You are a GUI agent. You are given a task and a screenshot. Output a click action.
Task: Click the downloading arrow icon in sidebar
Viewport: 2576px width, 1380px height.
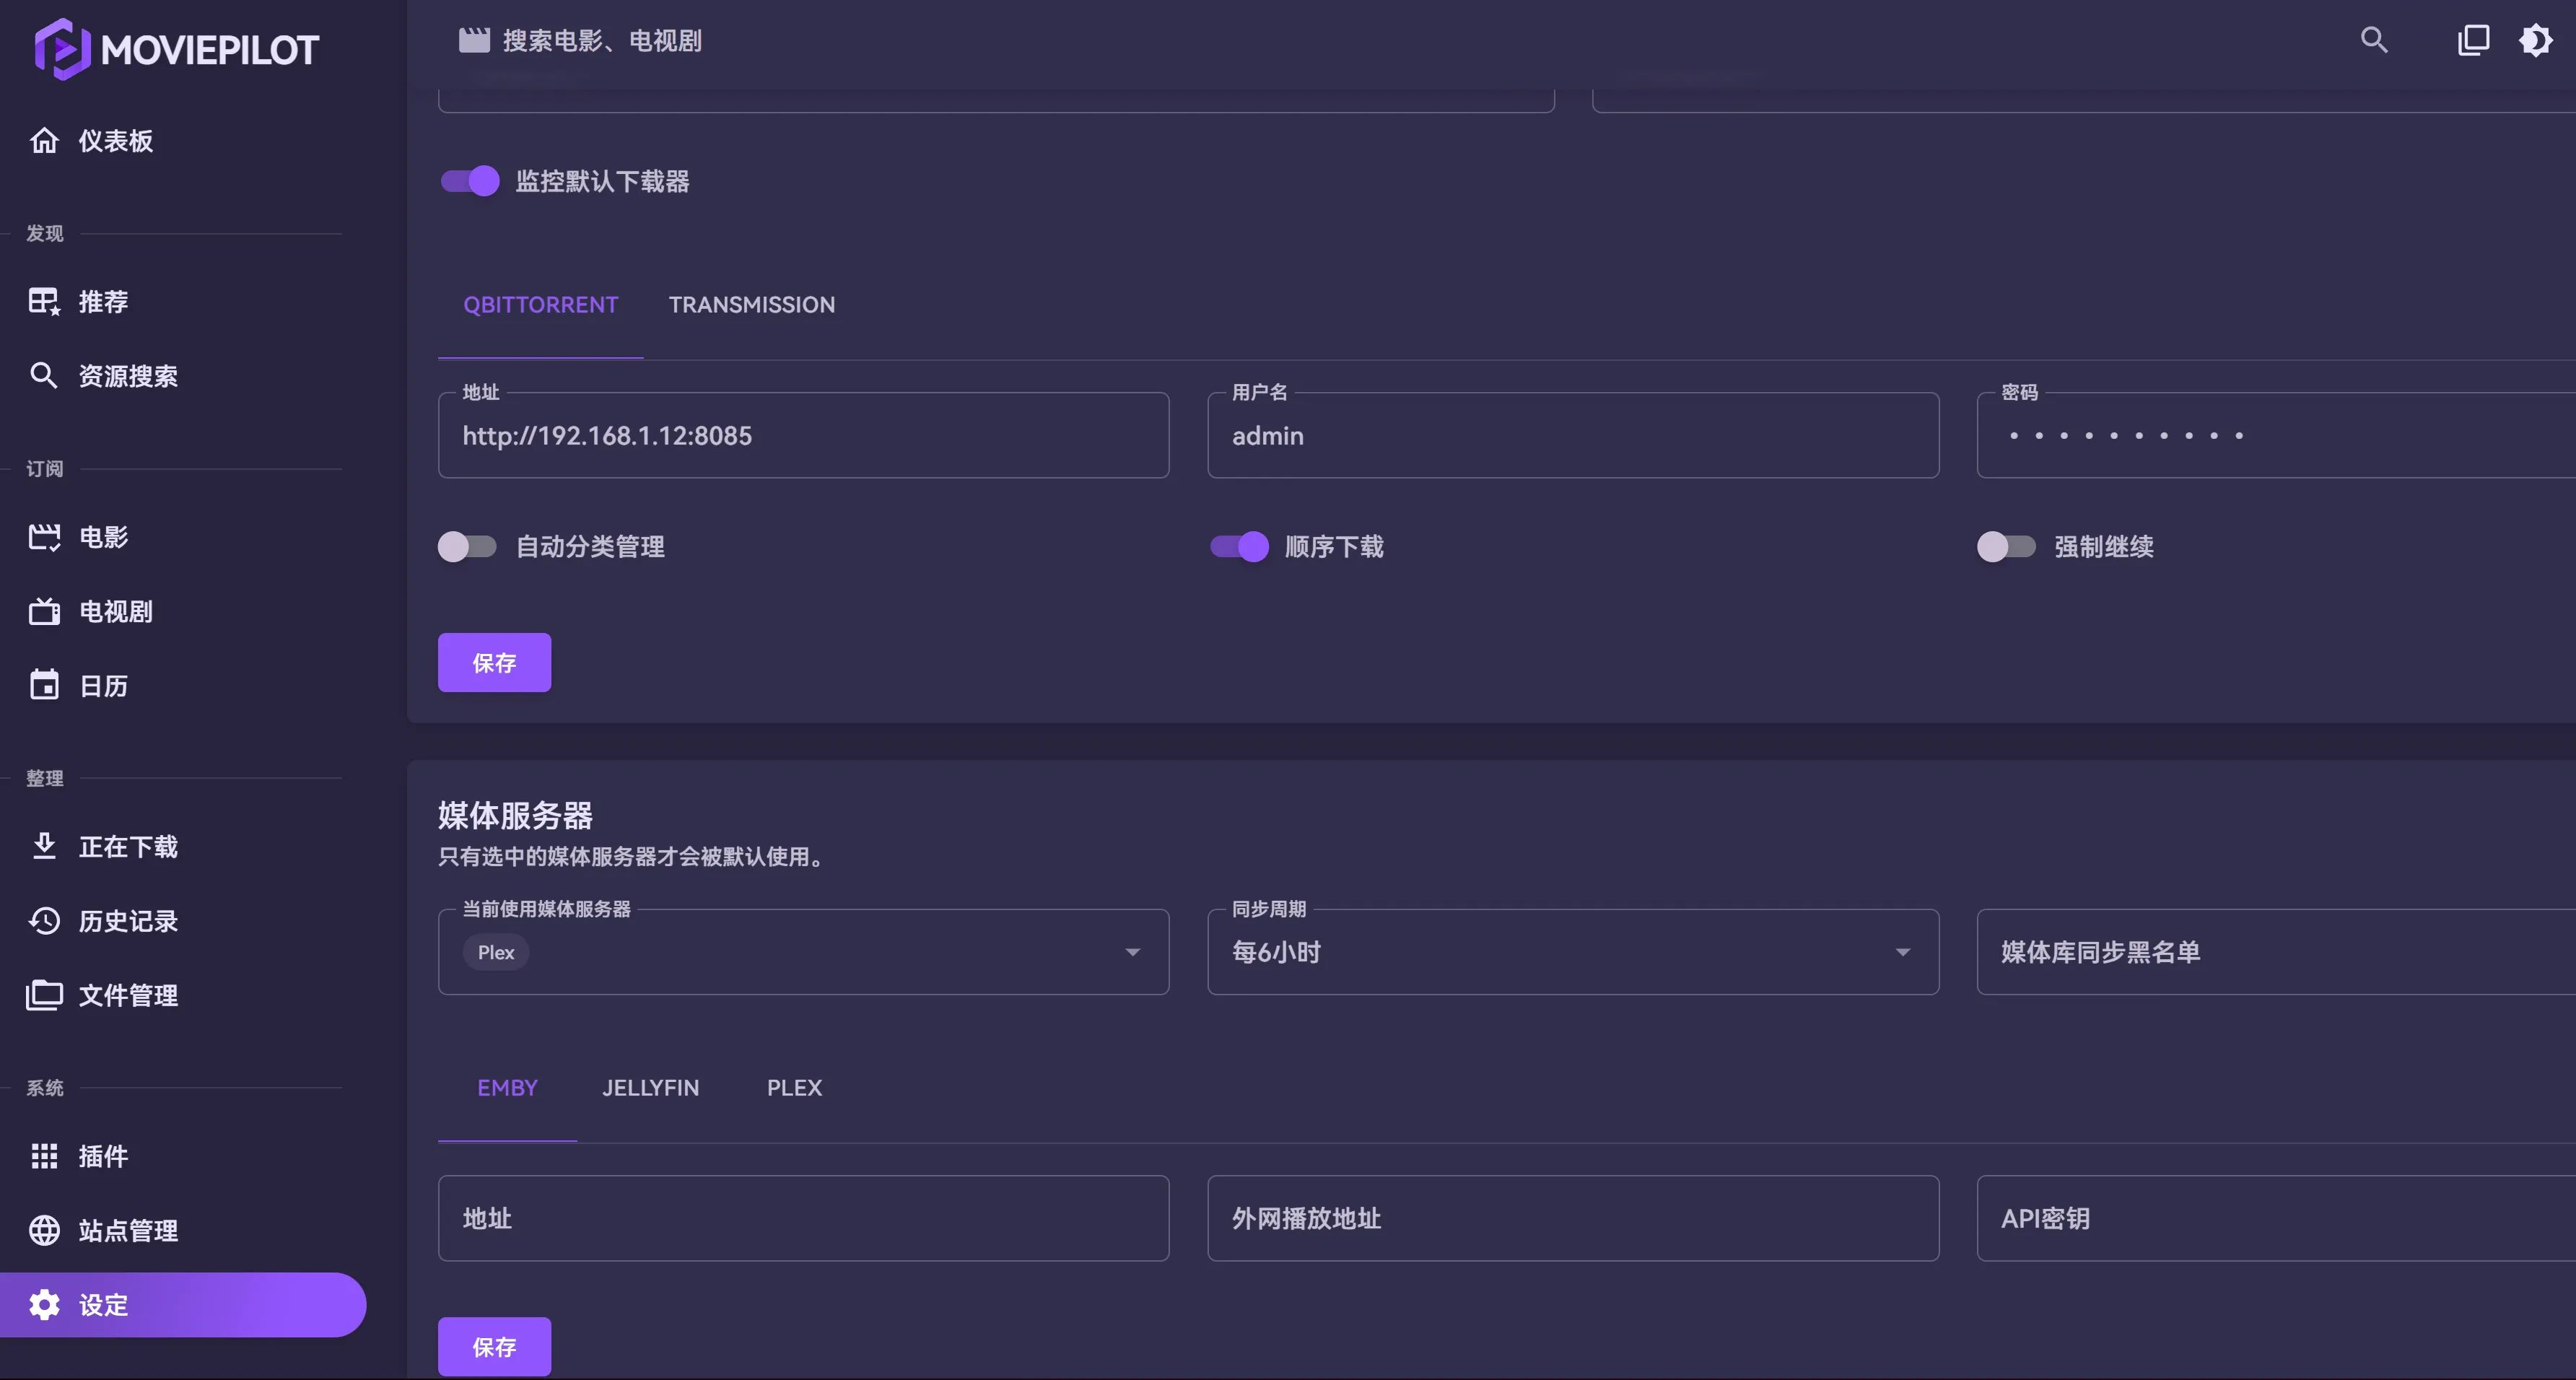click(x=44, y=846)
